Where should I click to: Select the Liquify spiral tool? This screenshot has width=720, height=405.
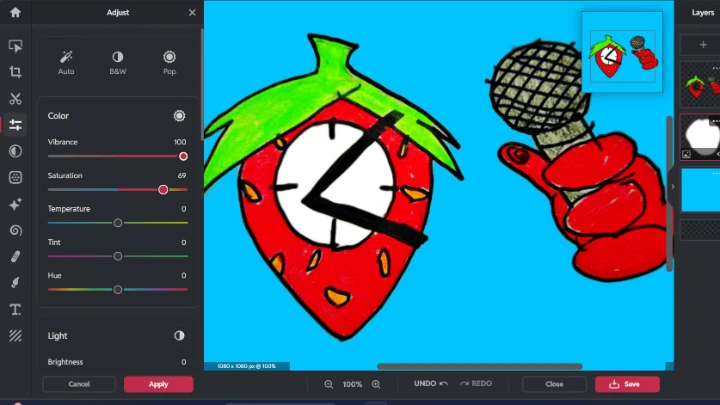click(x=15, y=230)
